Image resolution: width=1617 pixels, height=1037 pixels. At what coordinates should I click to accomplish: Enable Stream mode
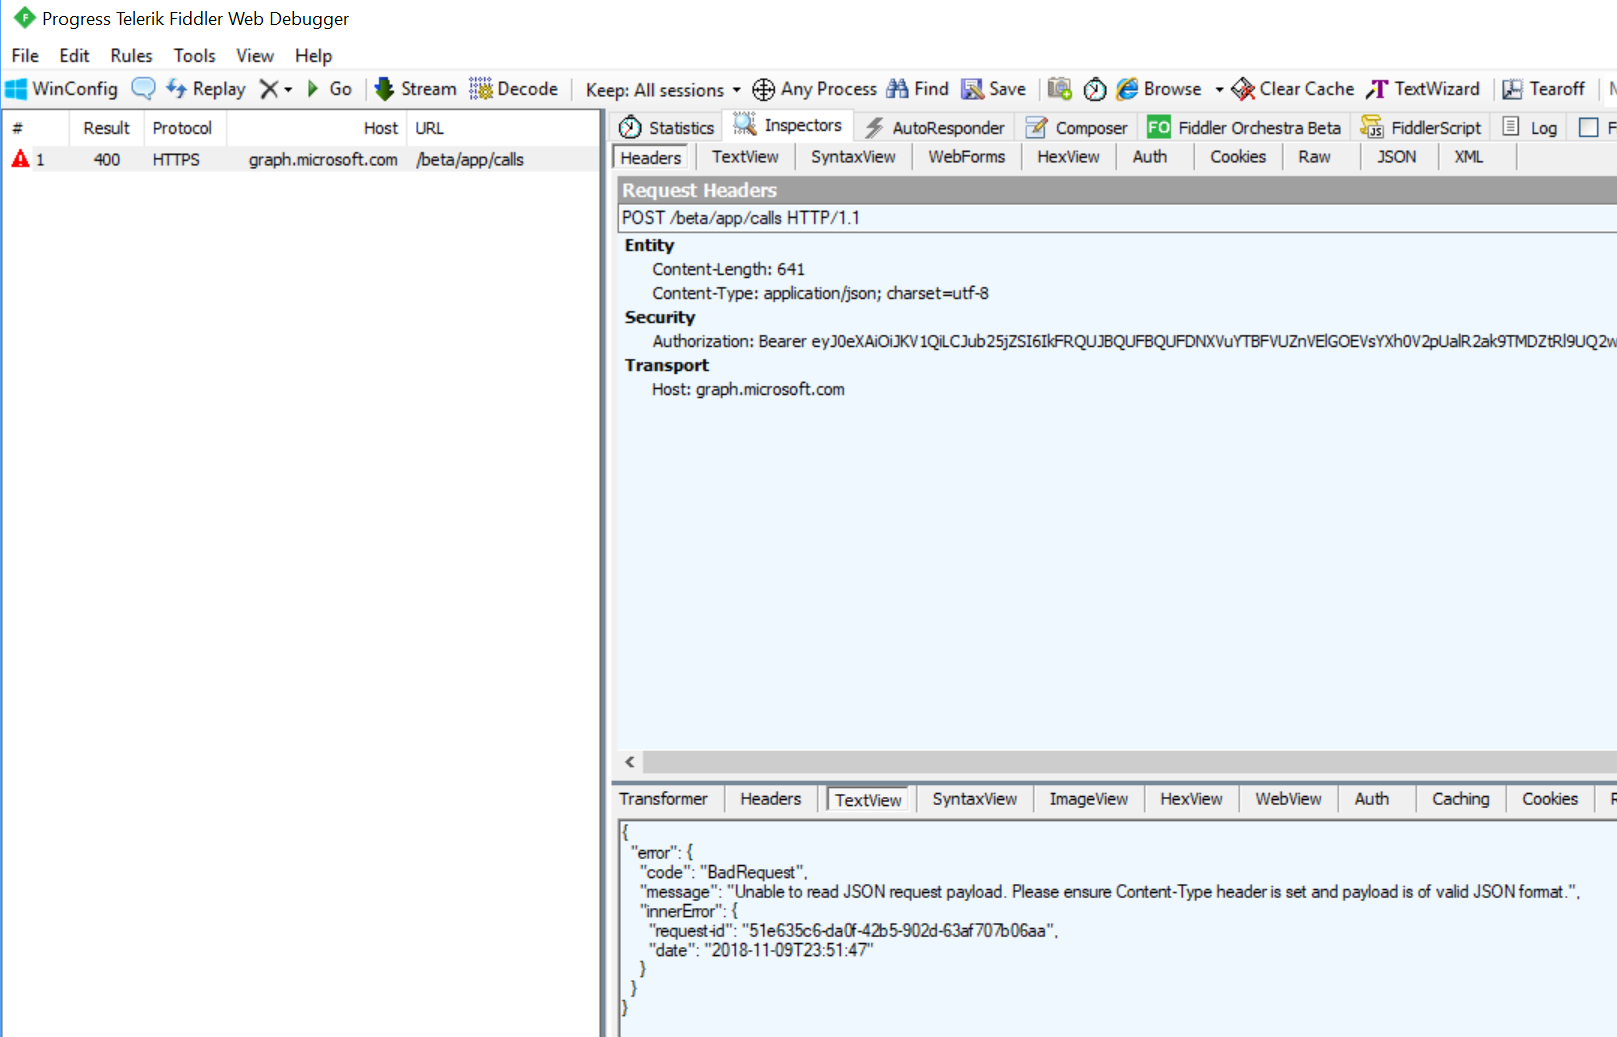point(414,89)
